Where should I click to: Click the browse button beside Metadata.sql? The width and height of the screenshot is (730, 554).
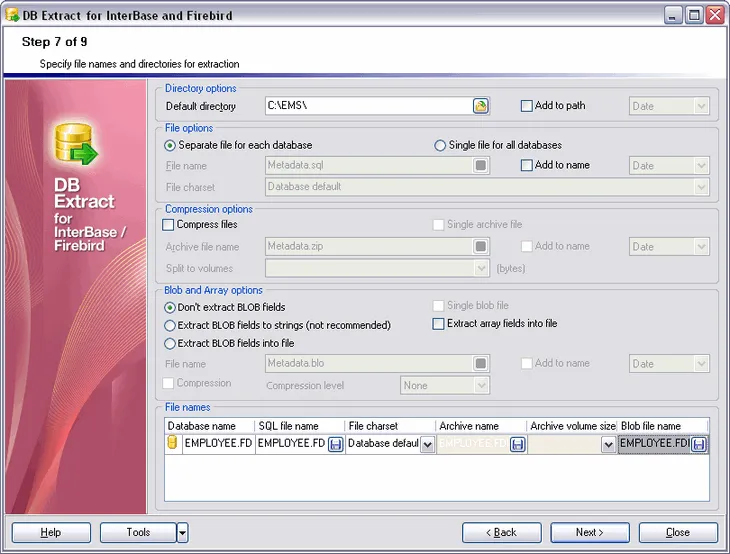pyautogui.click(x=480, y=165)
